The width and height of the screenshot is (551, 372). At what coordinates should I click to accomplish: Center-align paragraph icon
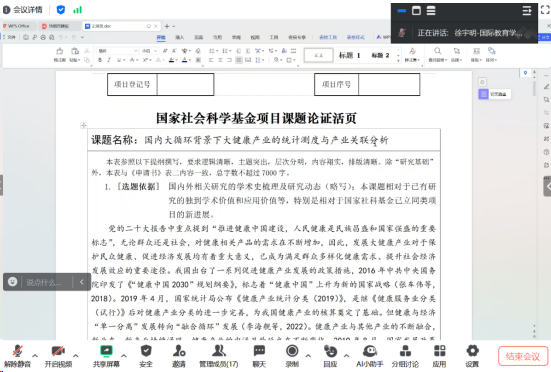(220, 60)
